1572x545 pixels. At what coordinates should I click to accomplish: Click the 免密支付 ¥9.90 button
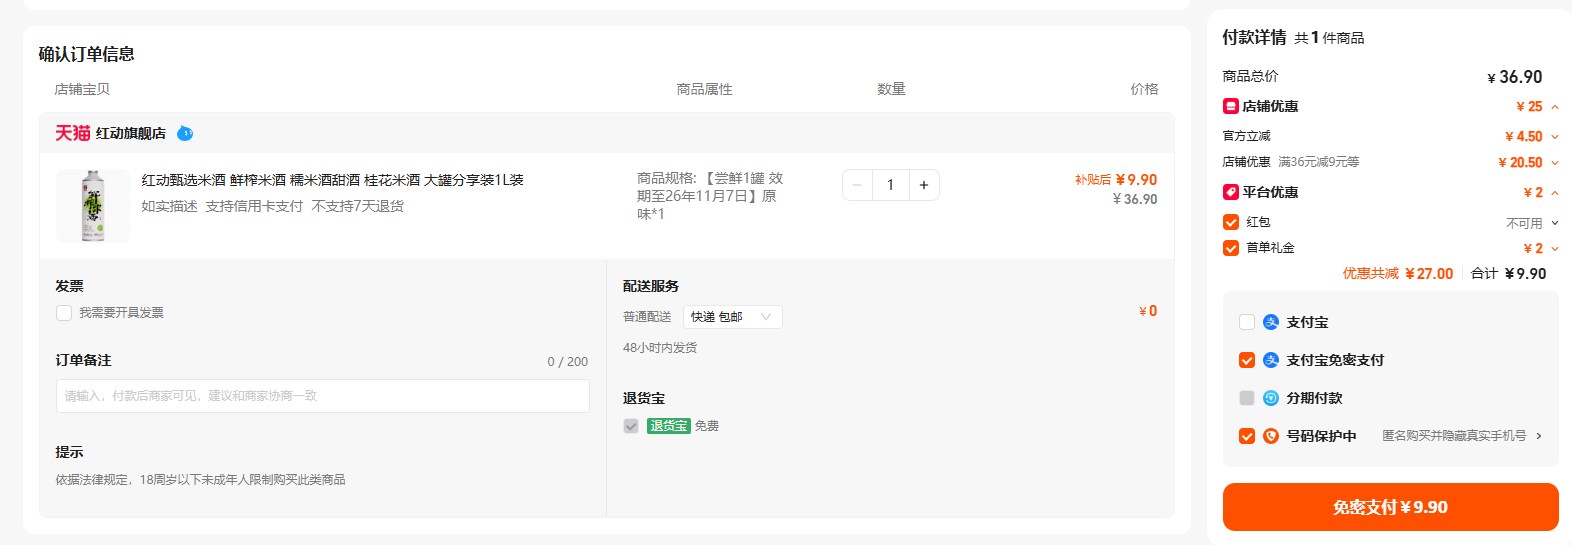click(1390, 507)
